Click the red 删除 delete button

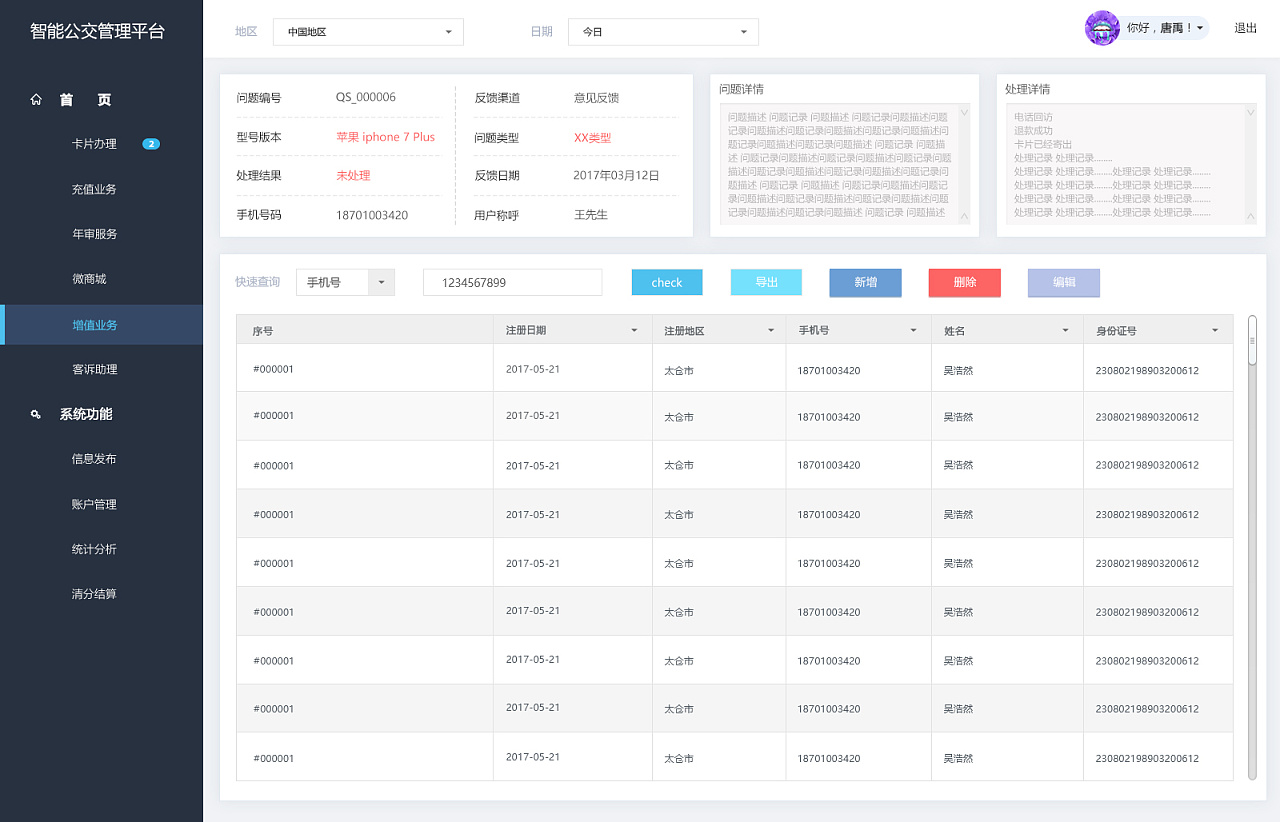963,282
